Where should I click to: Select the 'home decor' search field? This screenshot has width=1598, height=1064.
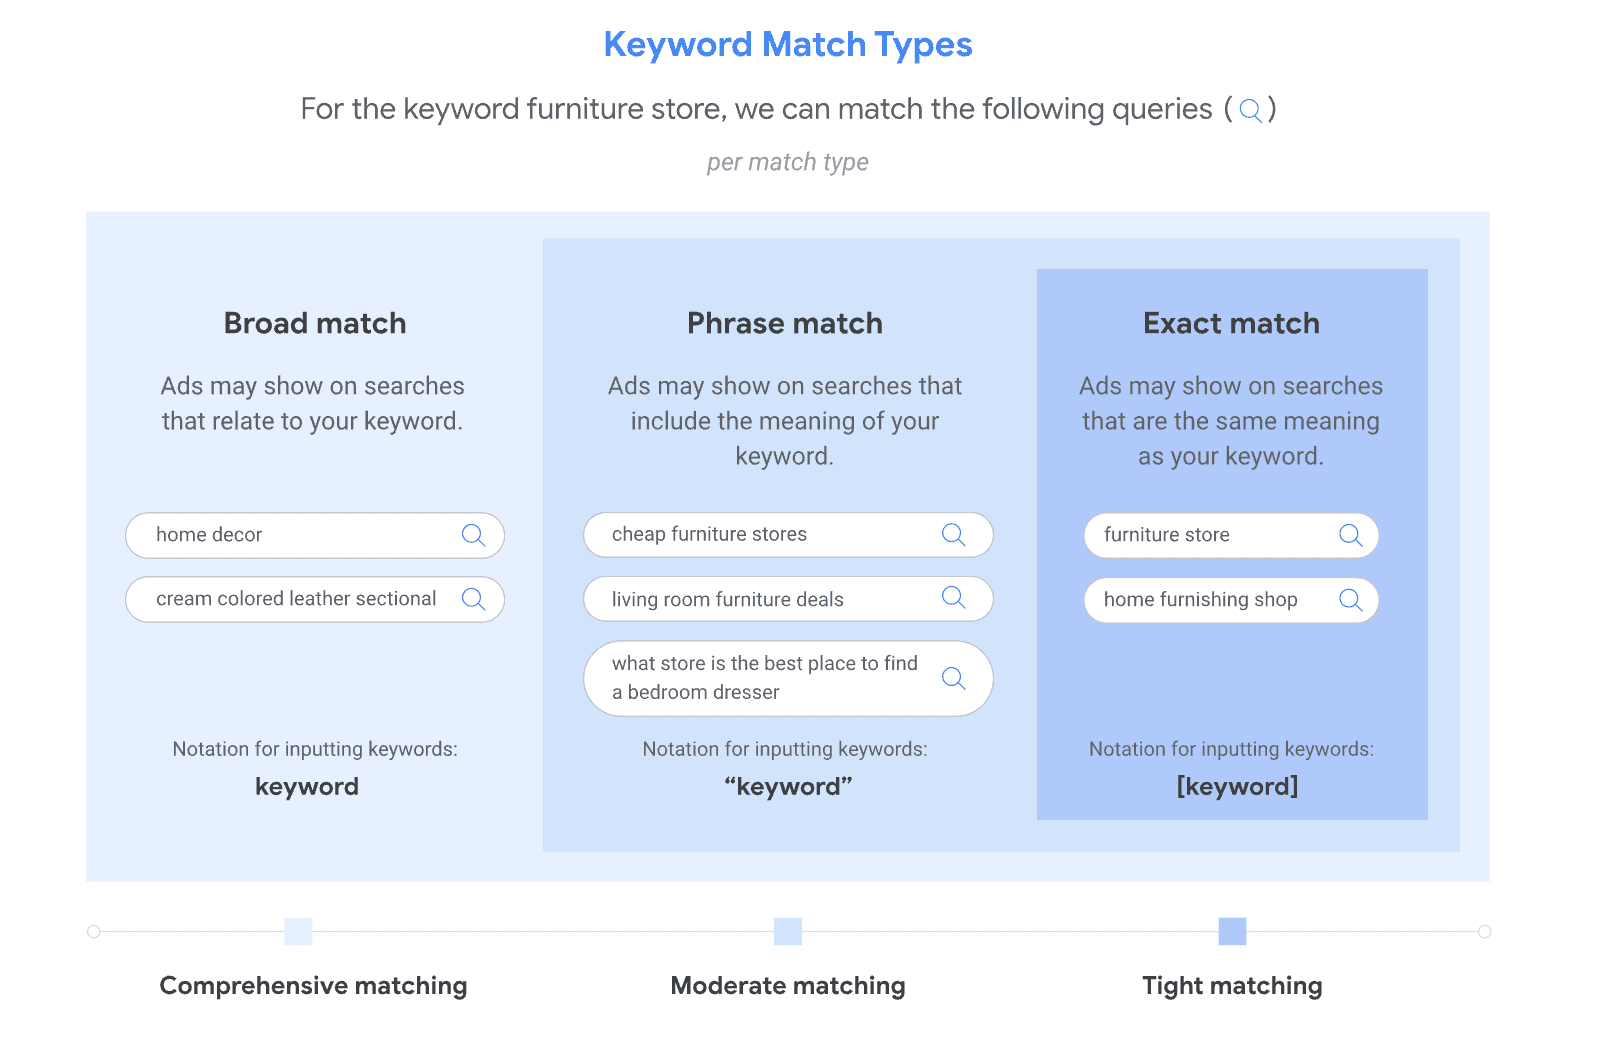coord(300,535)
